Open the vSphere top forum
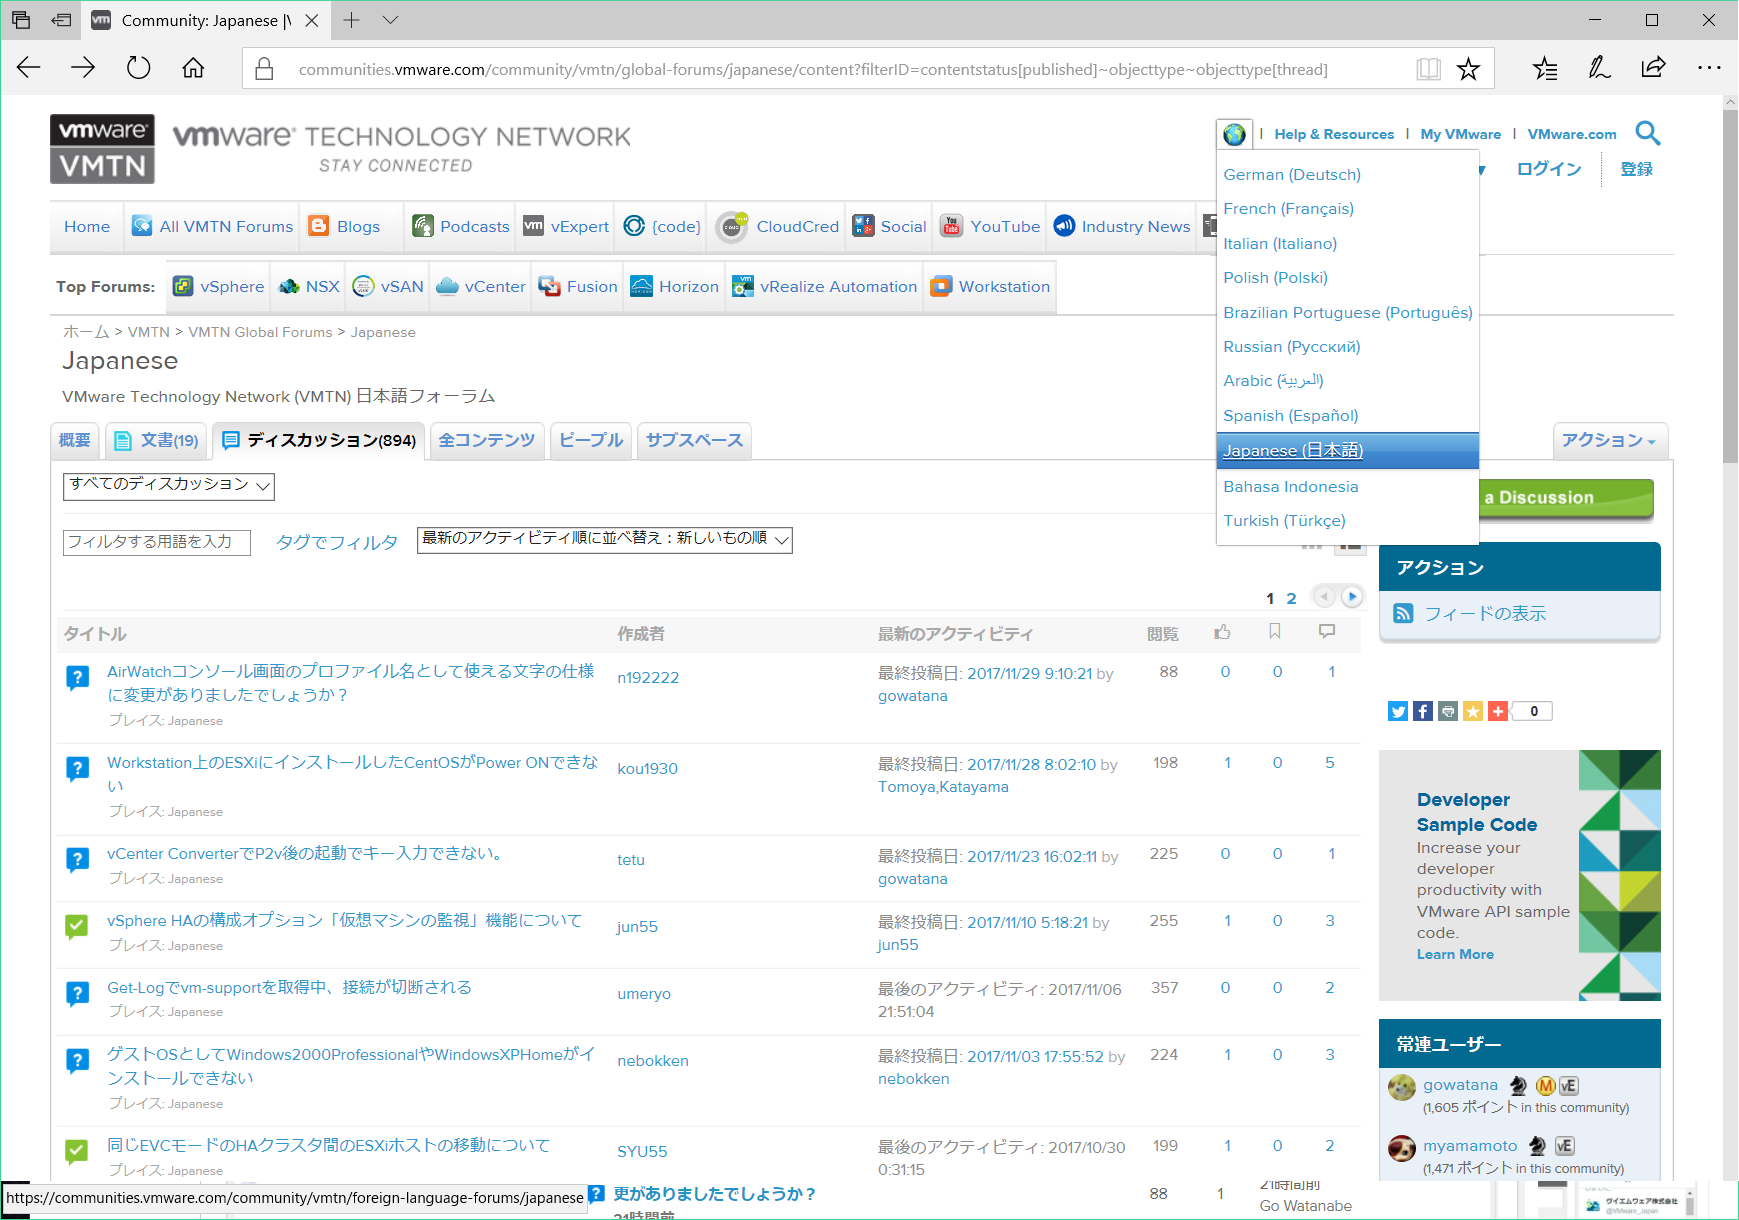The image size is (1739, 1220). tap(219, 286)
